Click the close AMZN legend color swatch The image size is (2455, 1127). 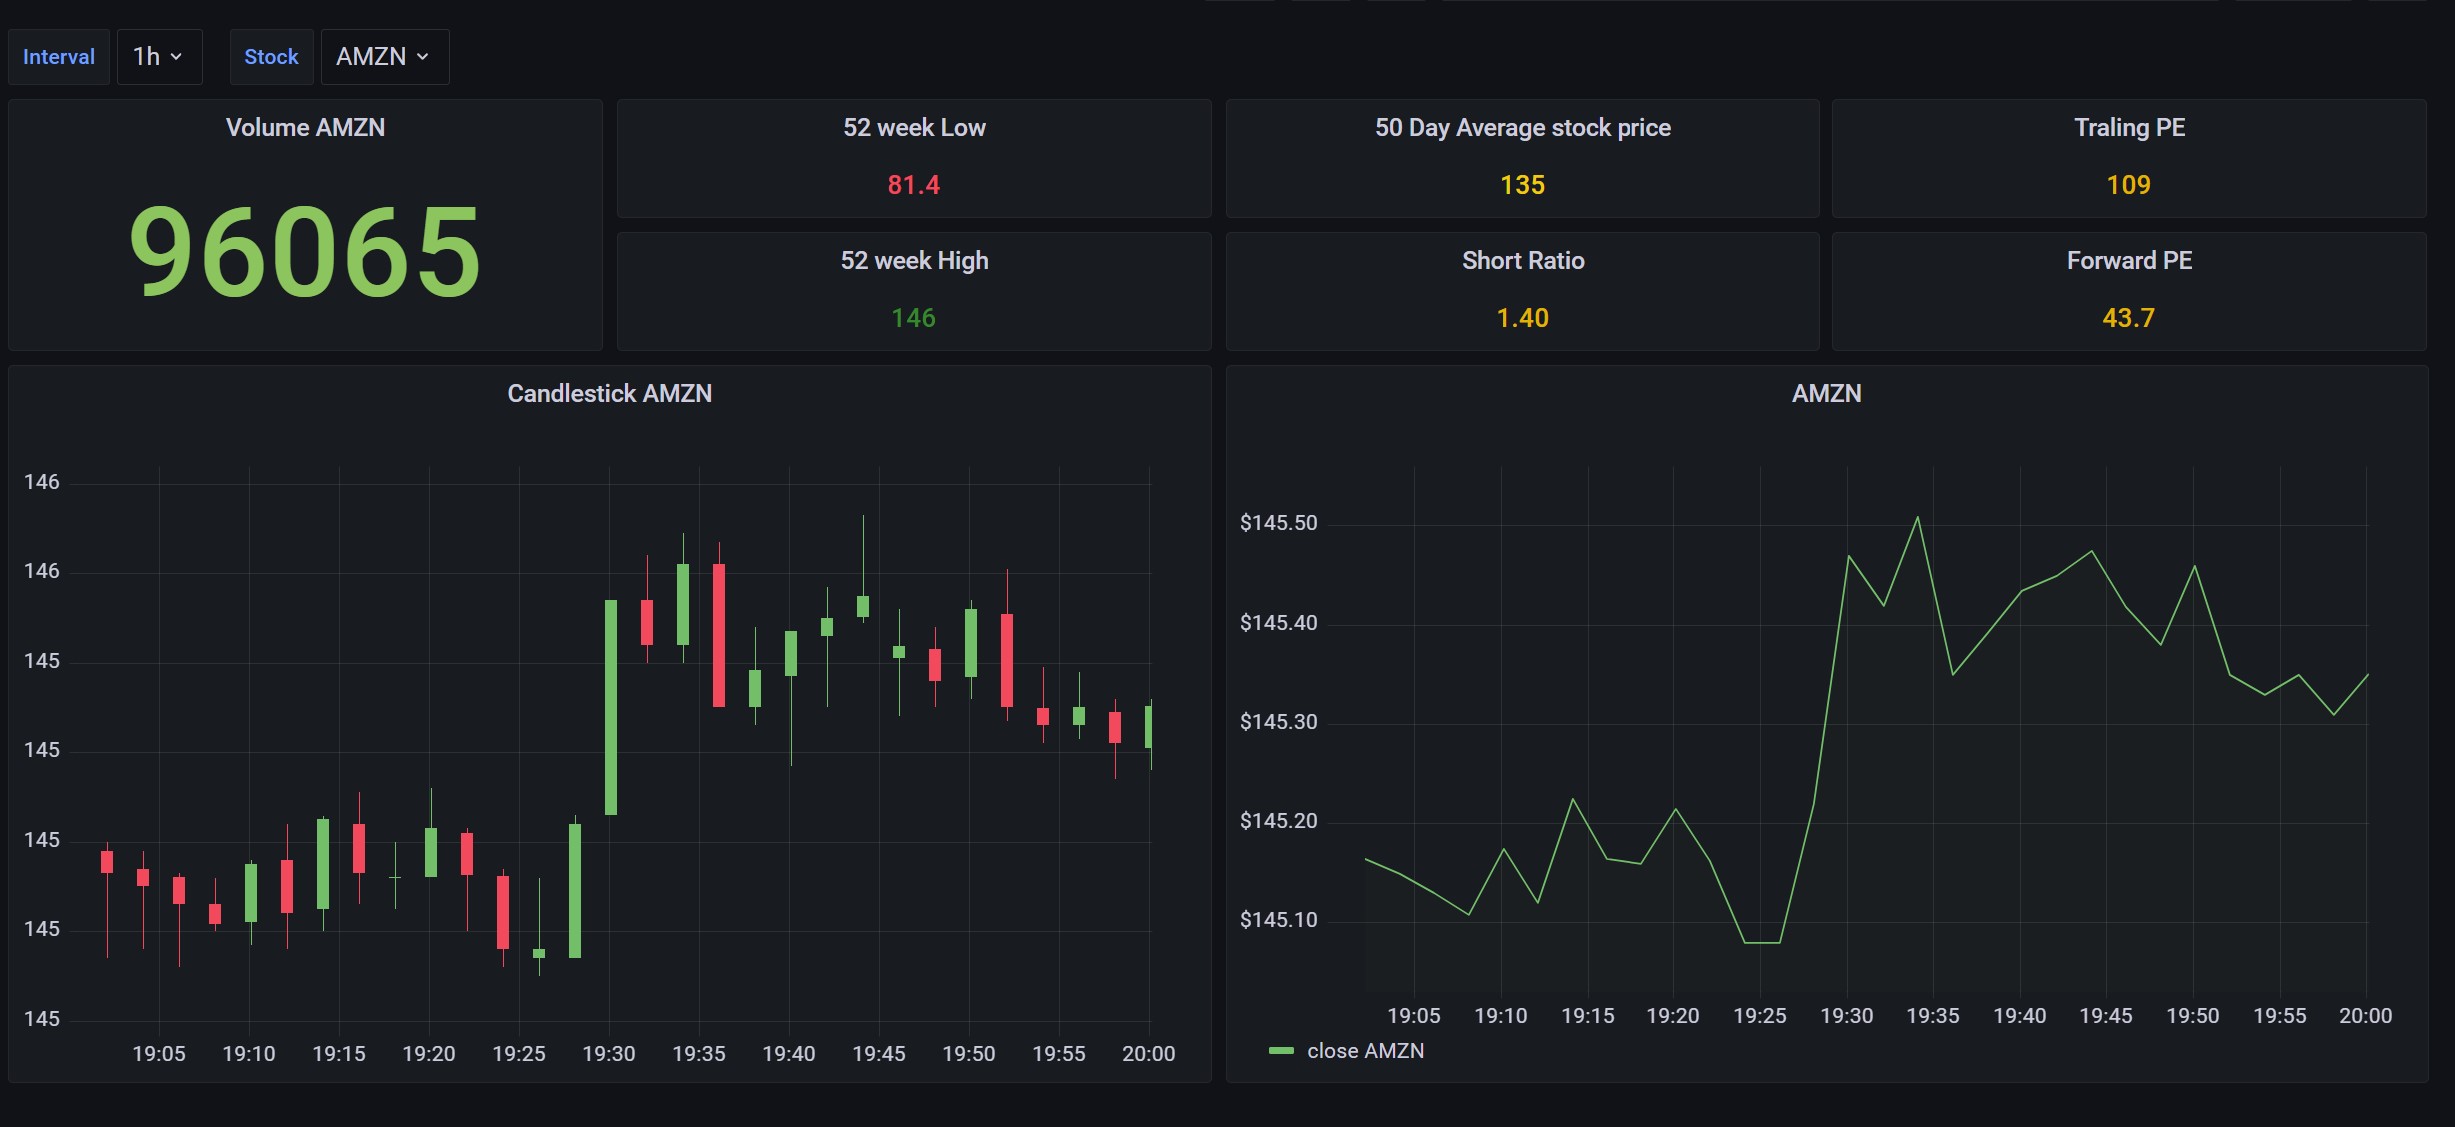click(x=1281, y=1051)
